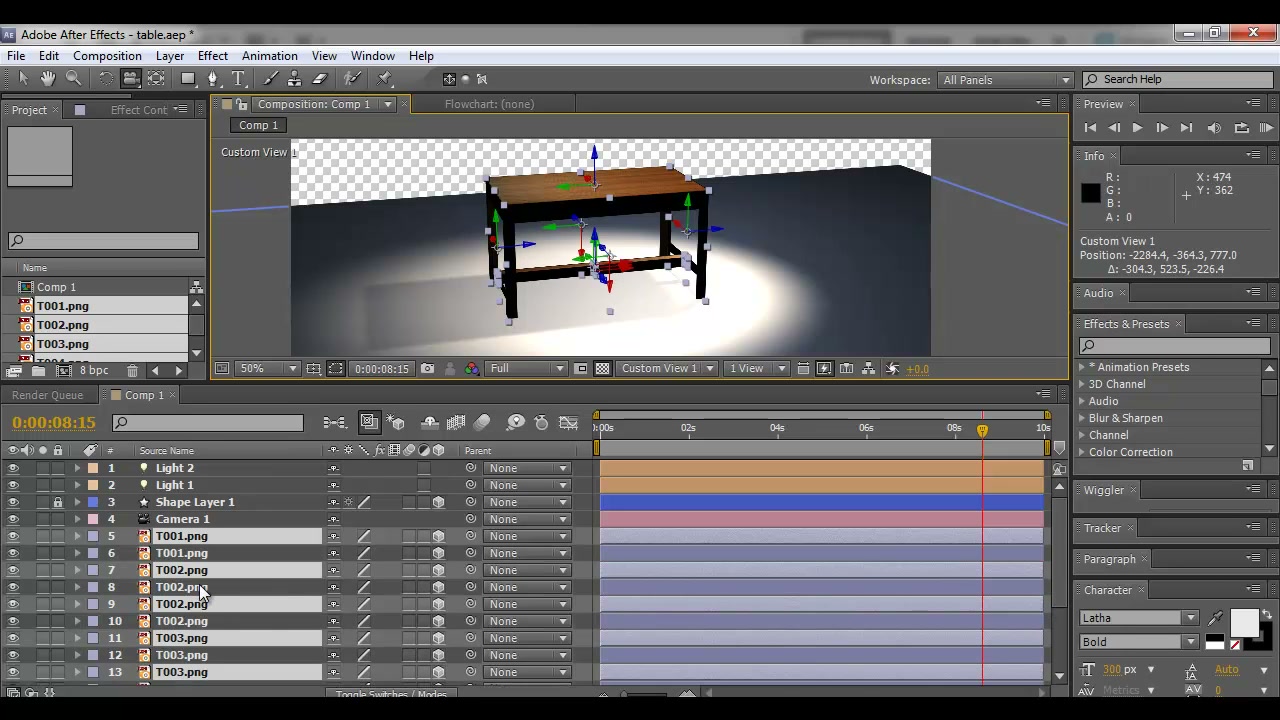Jump to first frame in Preview panel
This screenshot has height=720, width=1280.
coord(1090,128)
